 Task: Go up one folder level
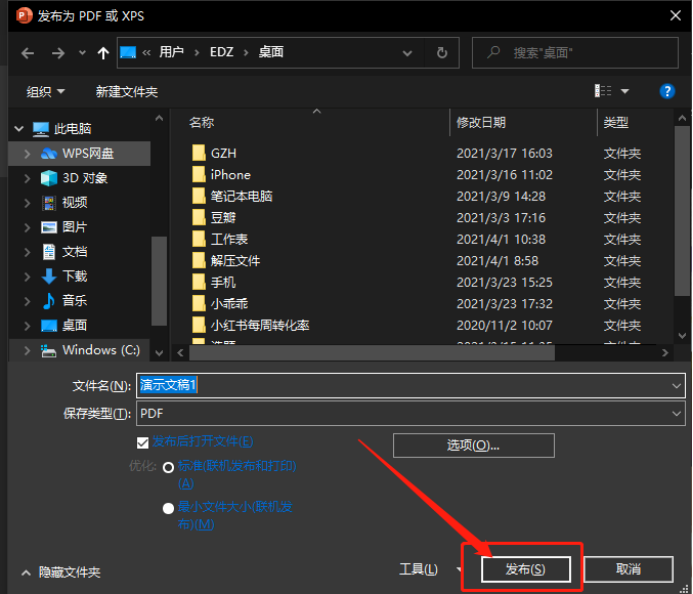(x=103, y=53)
